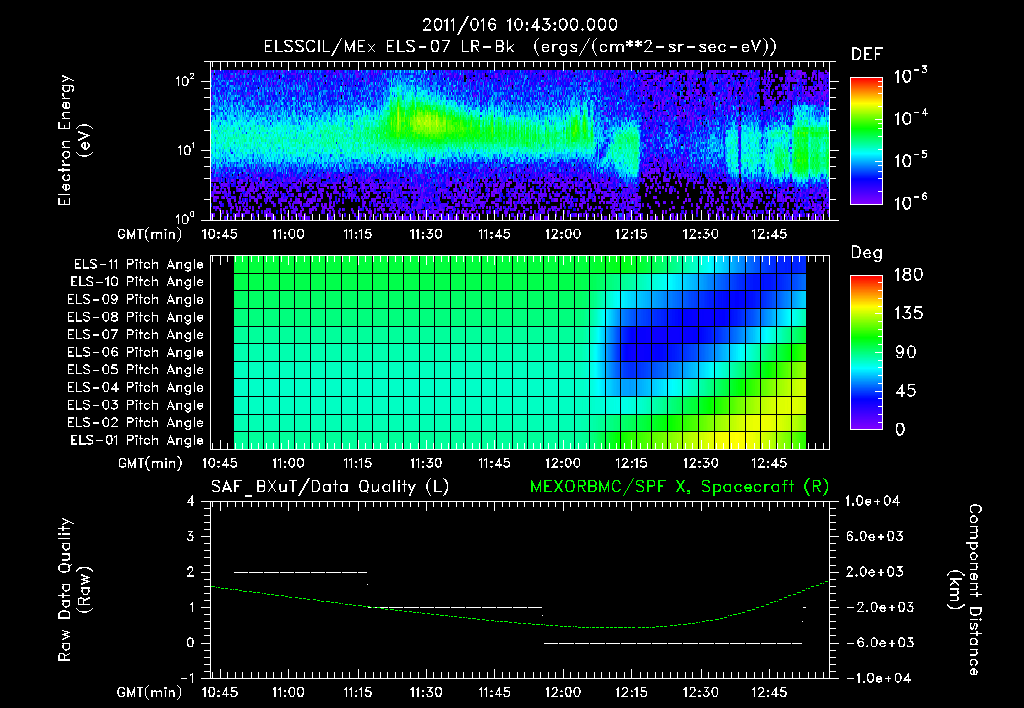Screen dimensions: 1024x708
Task: Click the ELS-01 Pitch Angle row label
Action: click(137, 440)
